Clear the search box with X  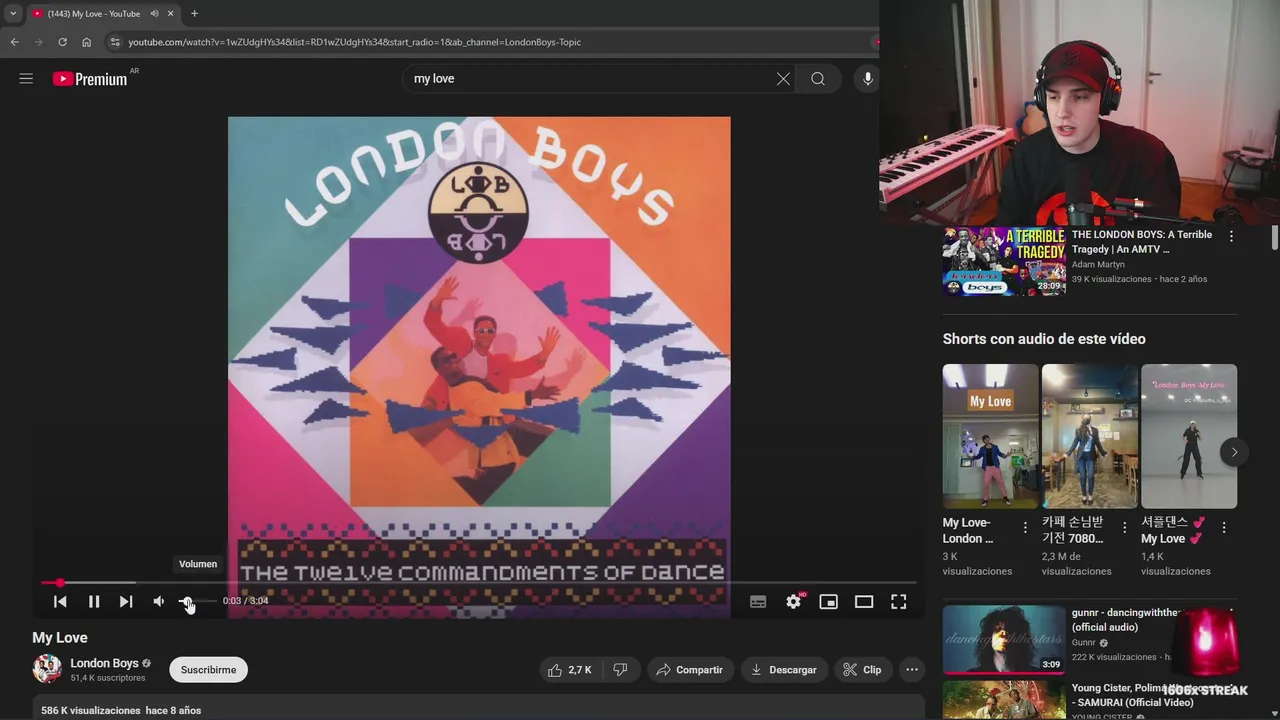coord(783,79)
